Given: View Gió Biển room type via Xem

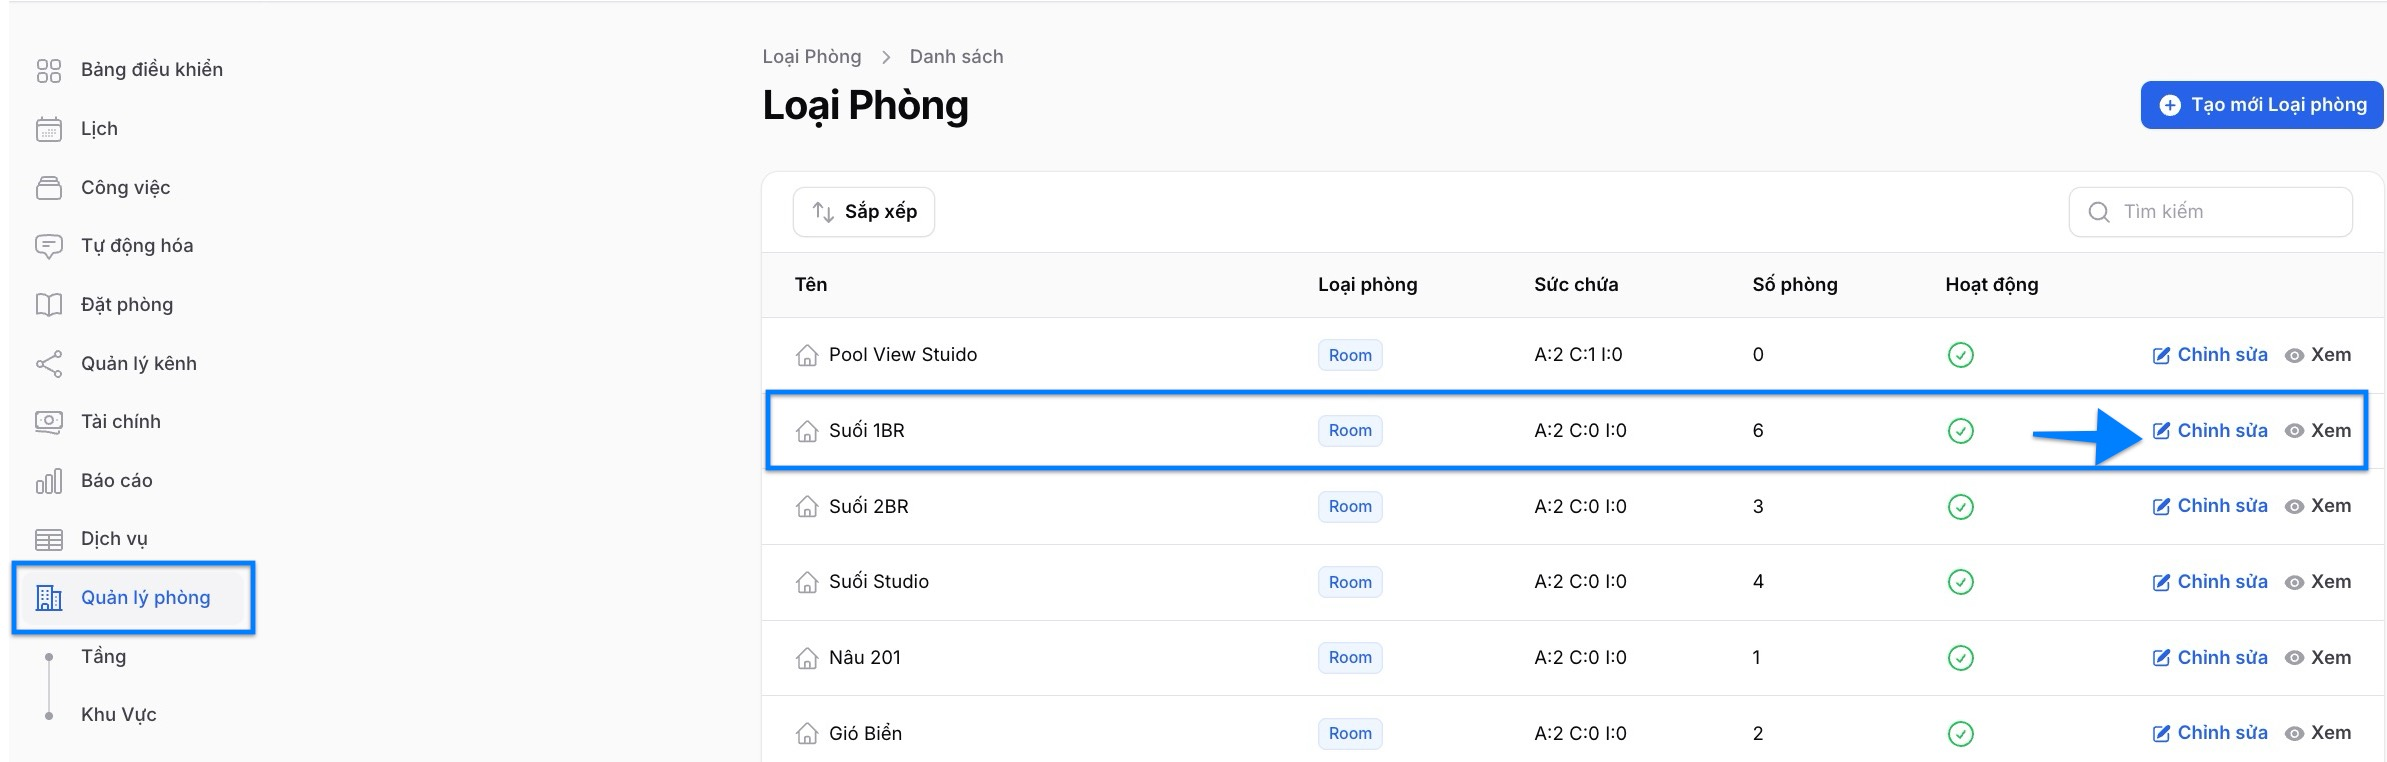Looking at the screenshot, I should pos(2319,733).
